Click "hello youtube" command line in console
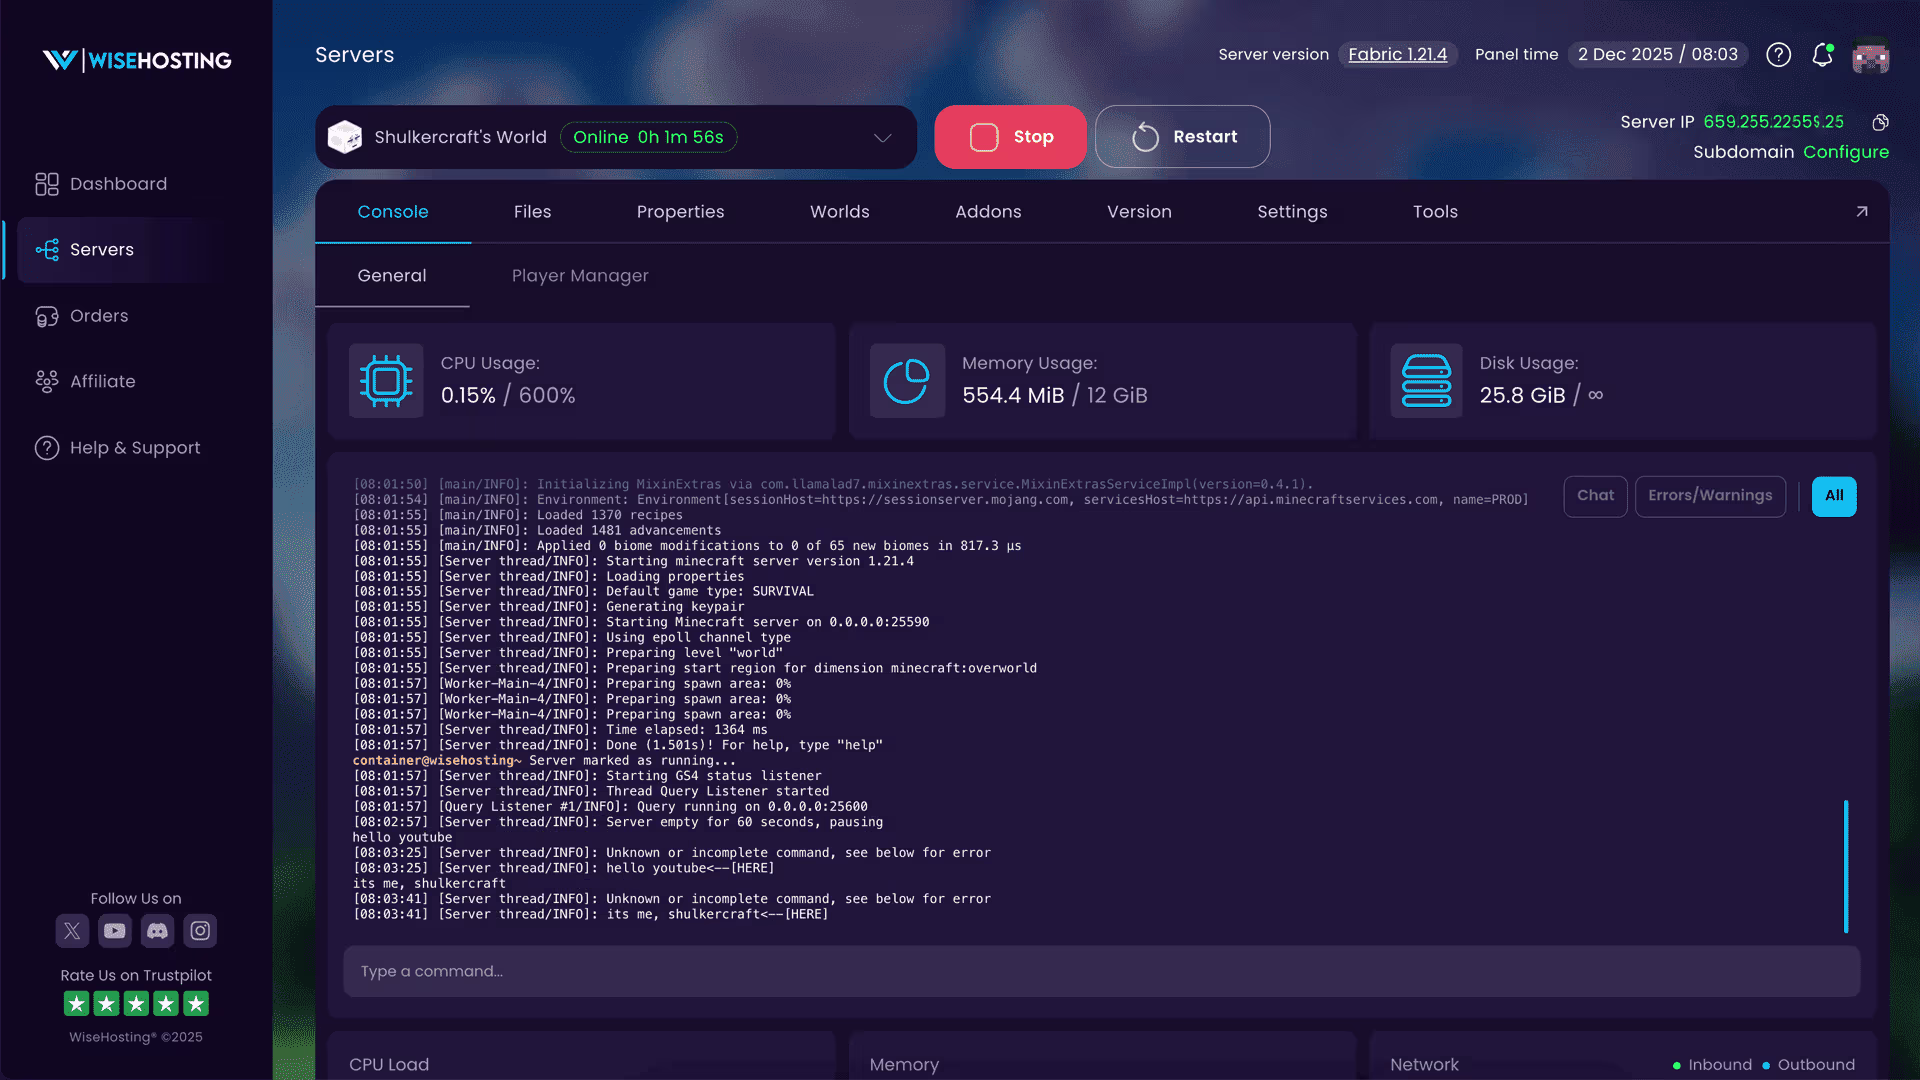Image resolution: width=1920 pixels, height=1080 pixels. pos(402,838)
